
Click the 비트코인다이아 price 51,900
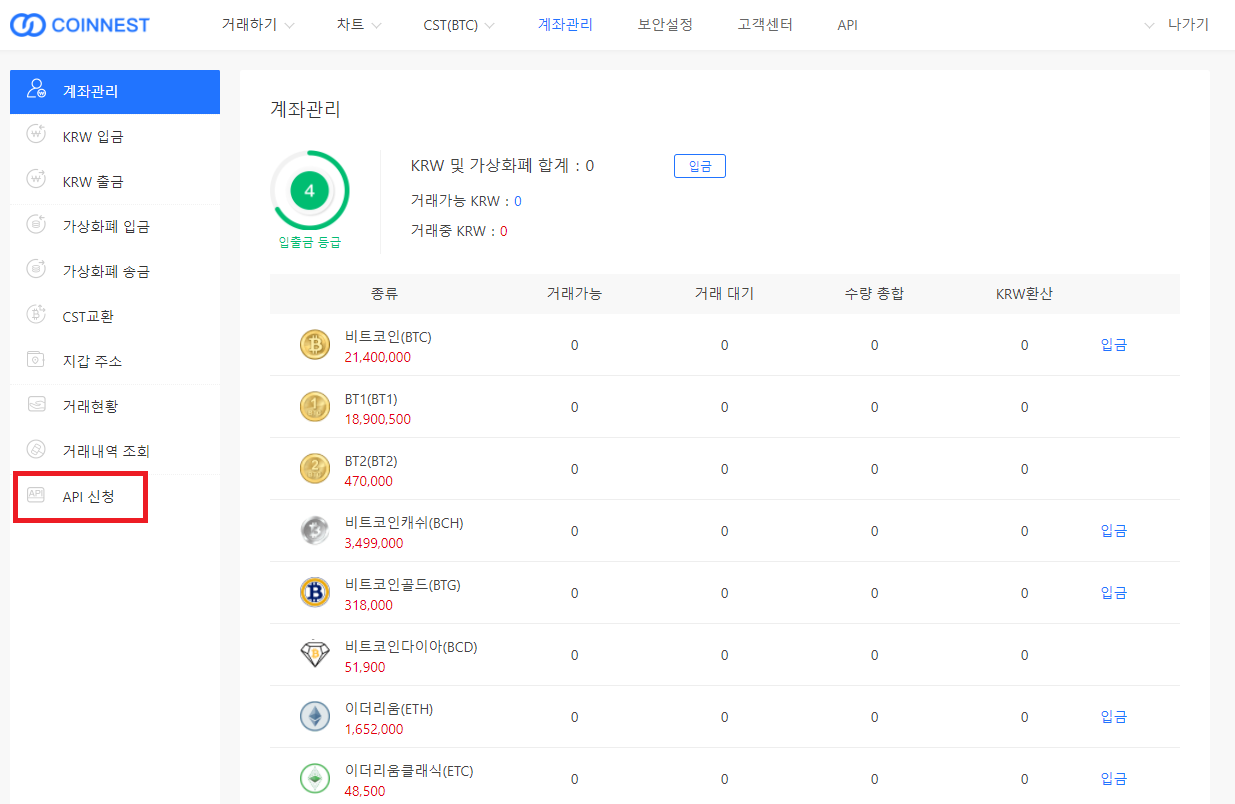[365, 667]
